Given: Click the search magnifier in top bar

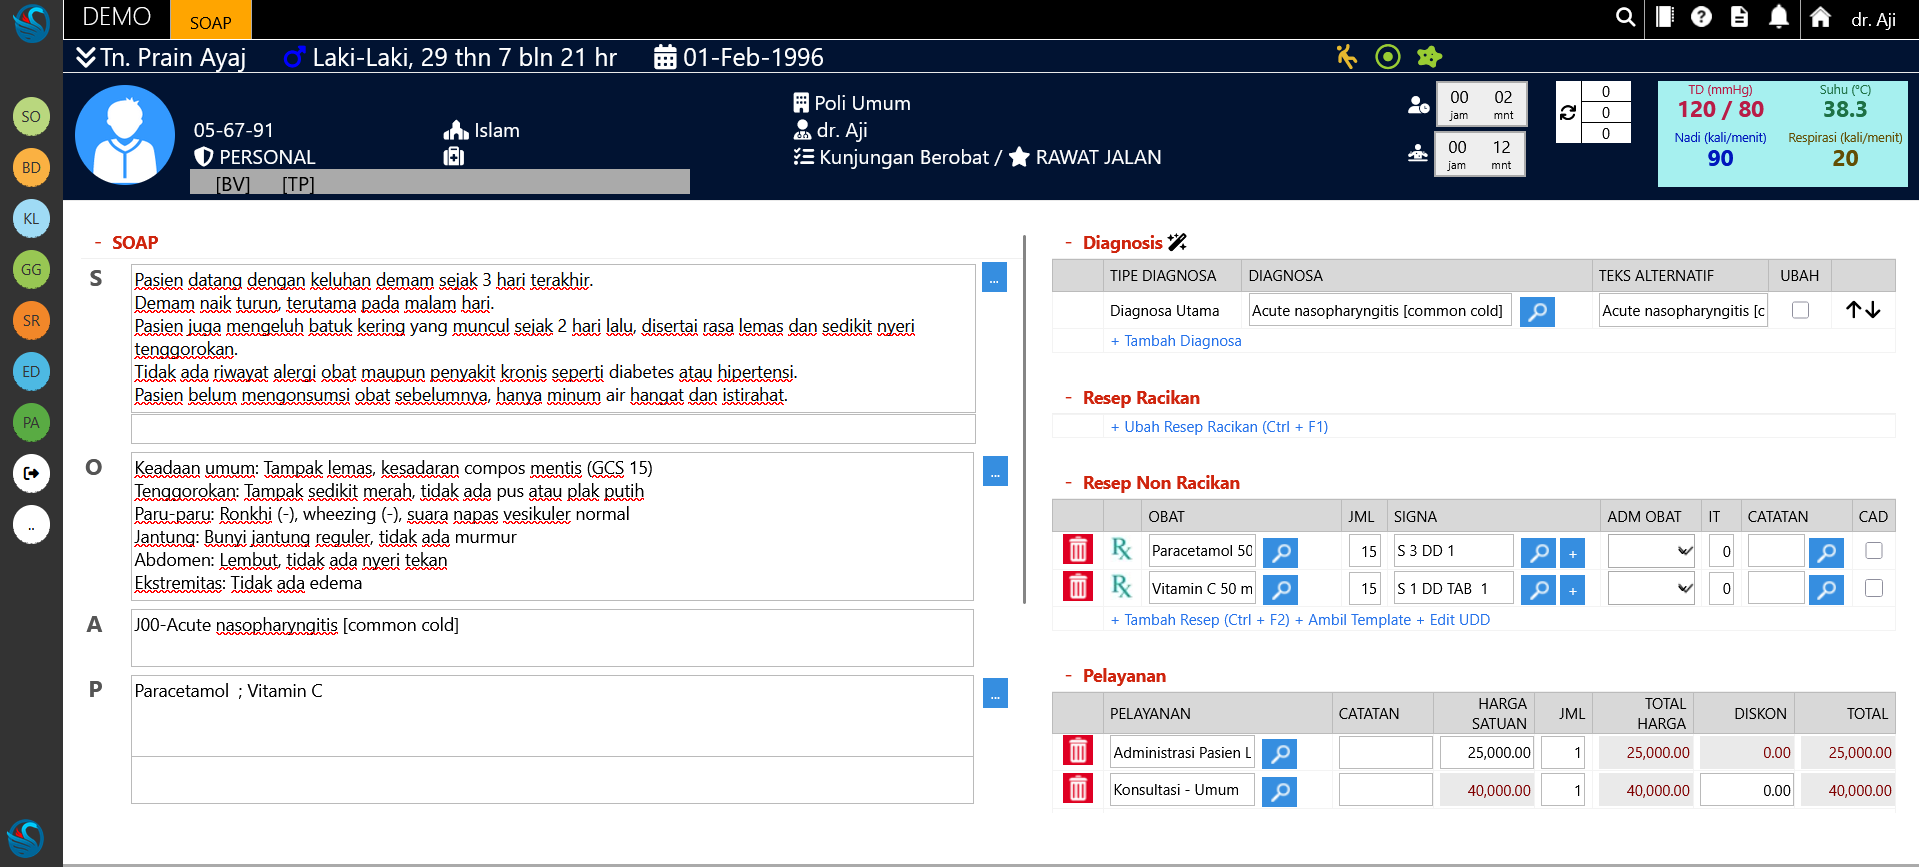Looking at the screenshot, I should tap(1625, 17).
